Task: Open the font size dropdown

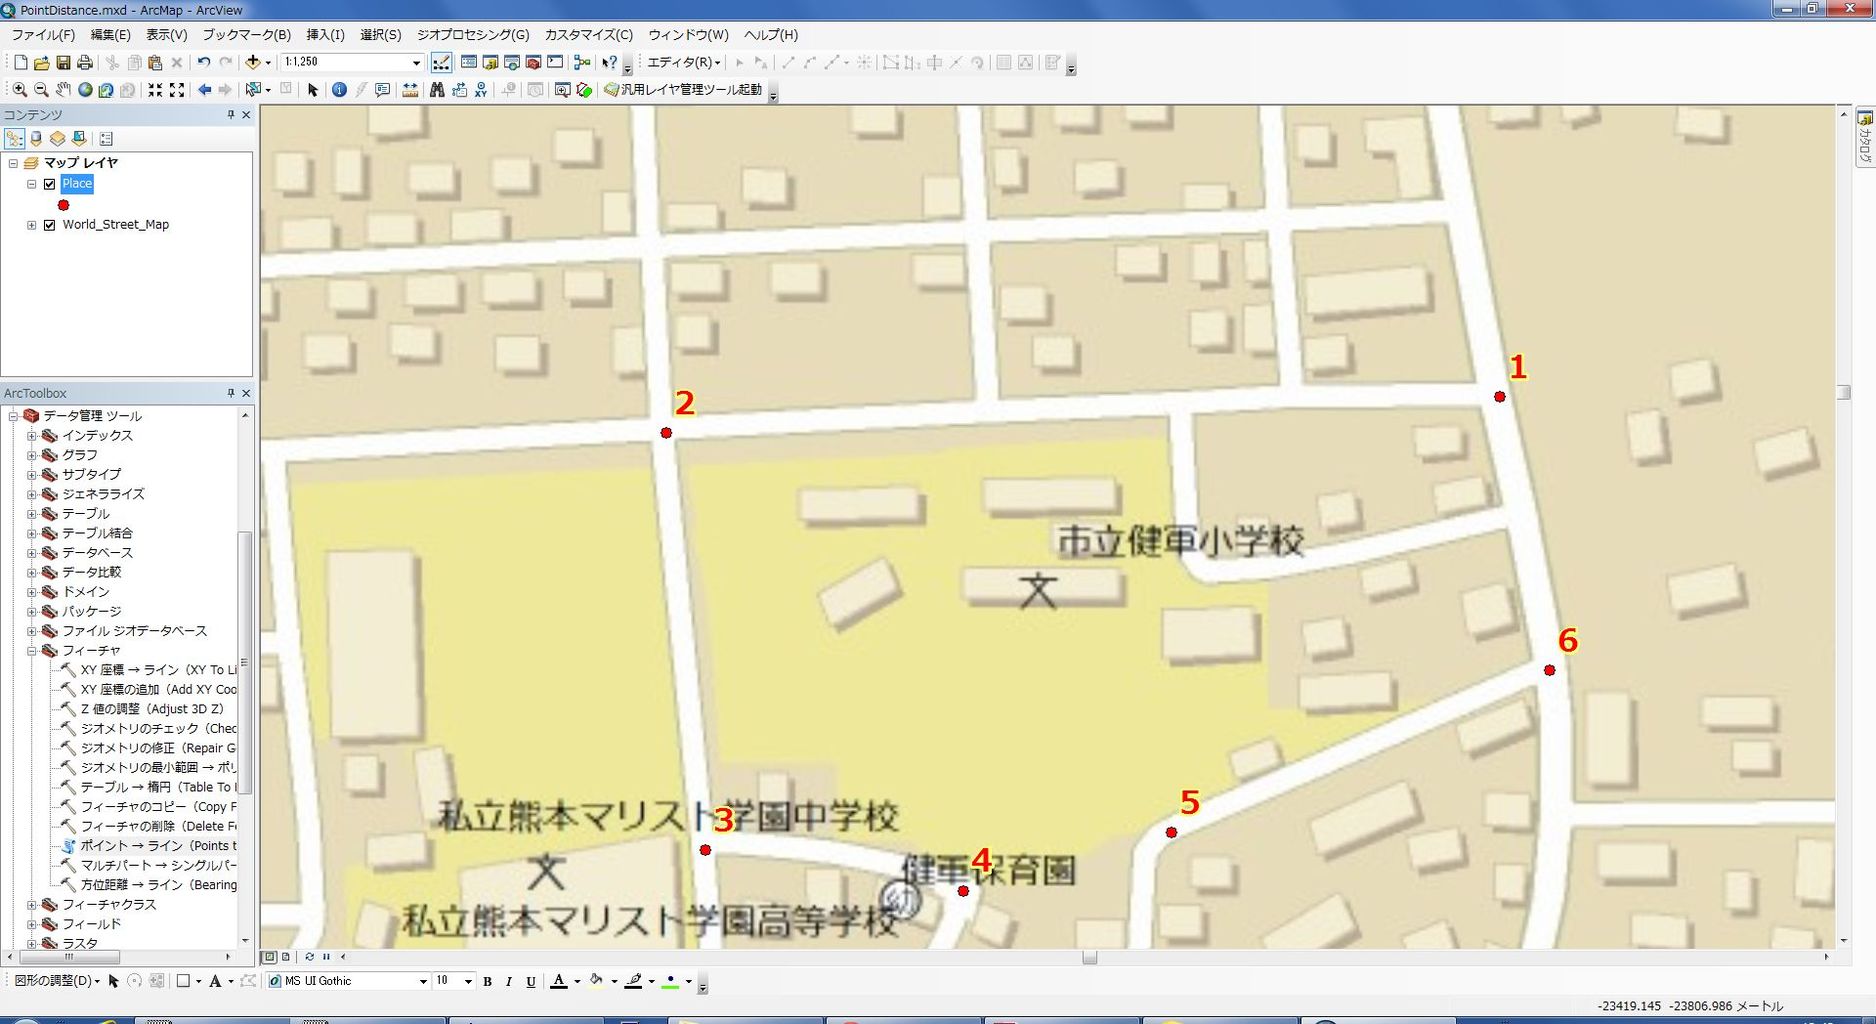Action: coord(467,982)
